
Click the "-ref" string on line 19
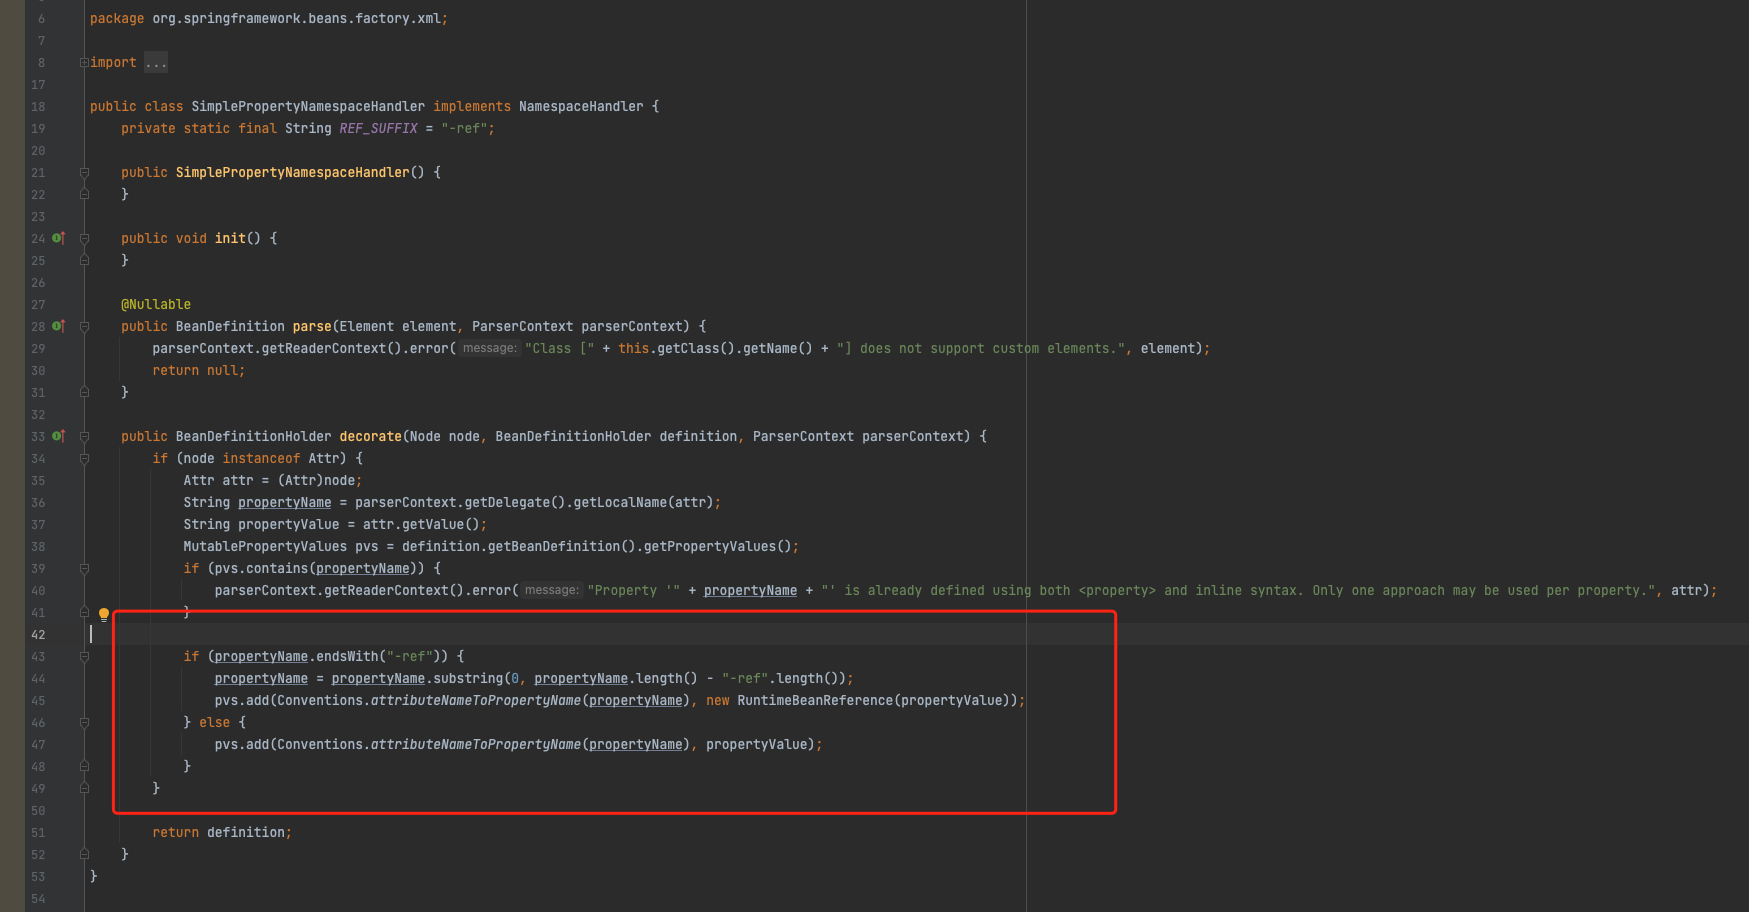464,128
